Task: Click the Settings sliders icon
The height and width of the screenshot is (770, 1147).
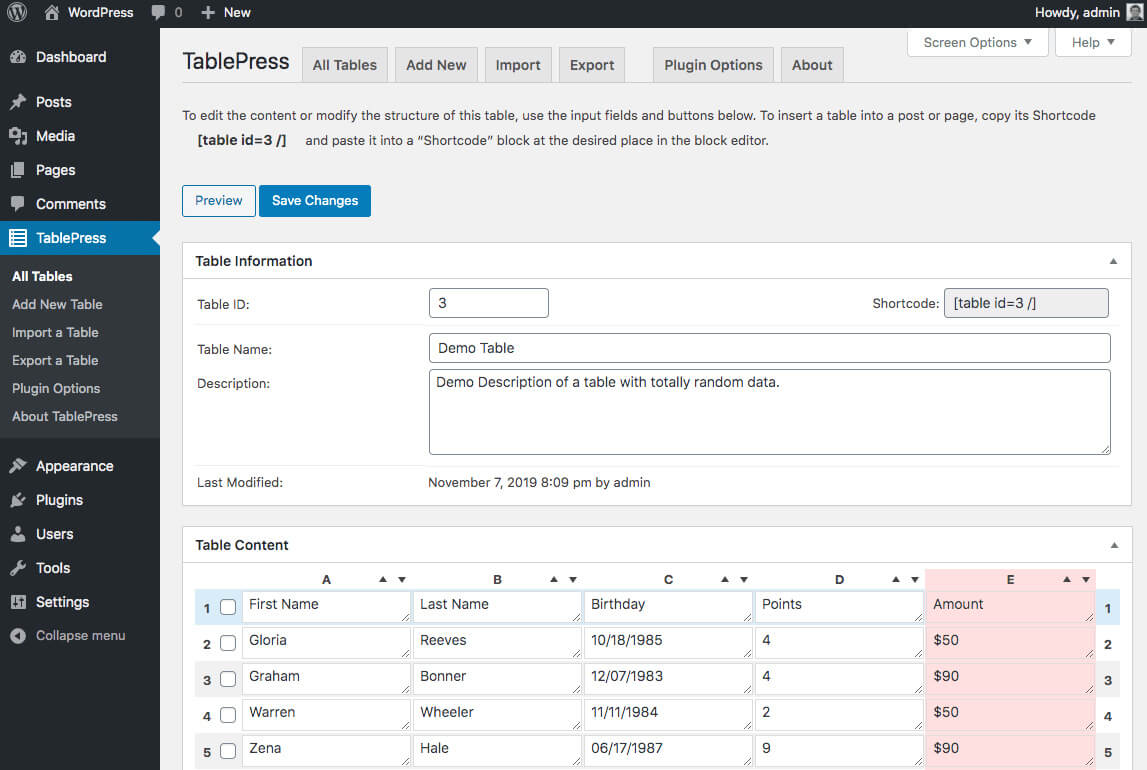Action: (18, 602)
